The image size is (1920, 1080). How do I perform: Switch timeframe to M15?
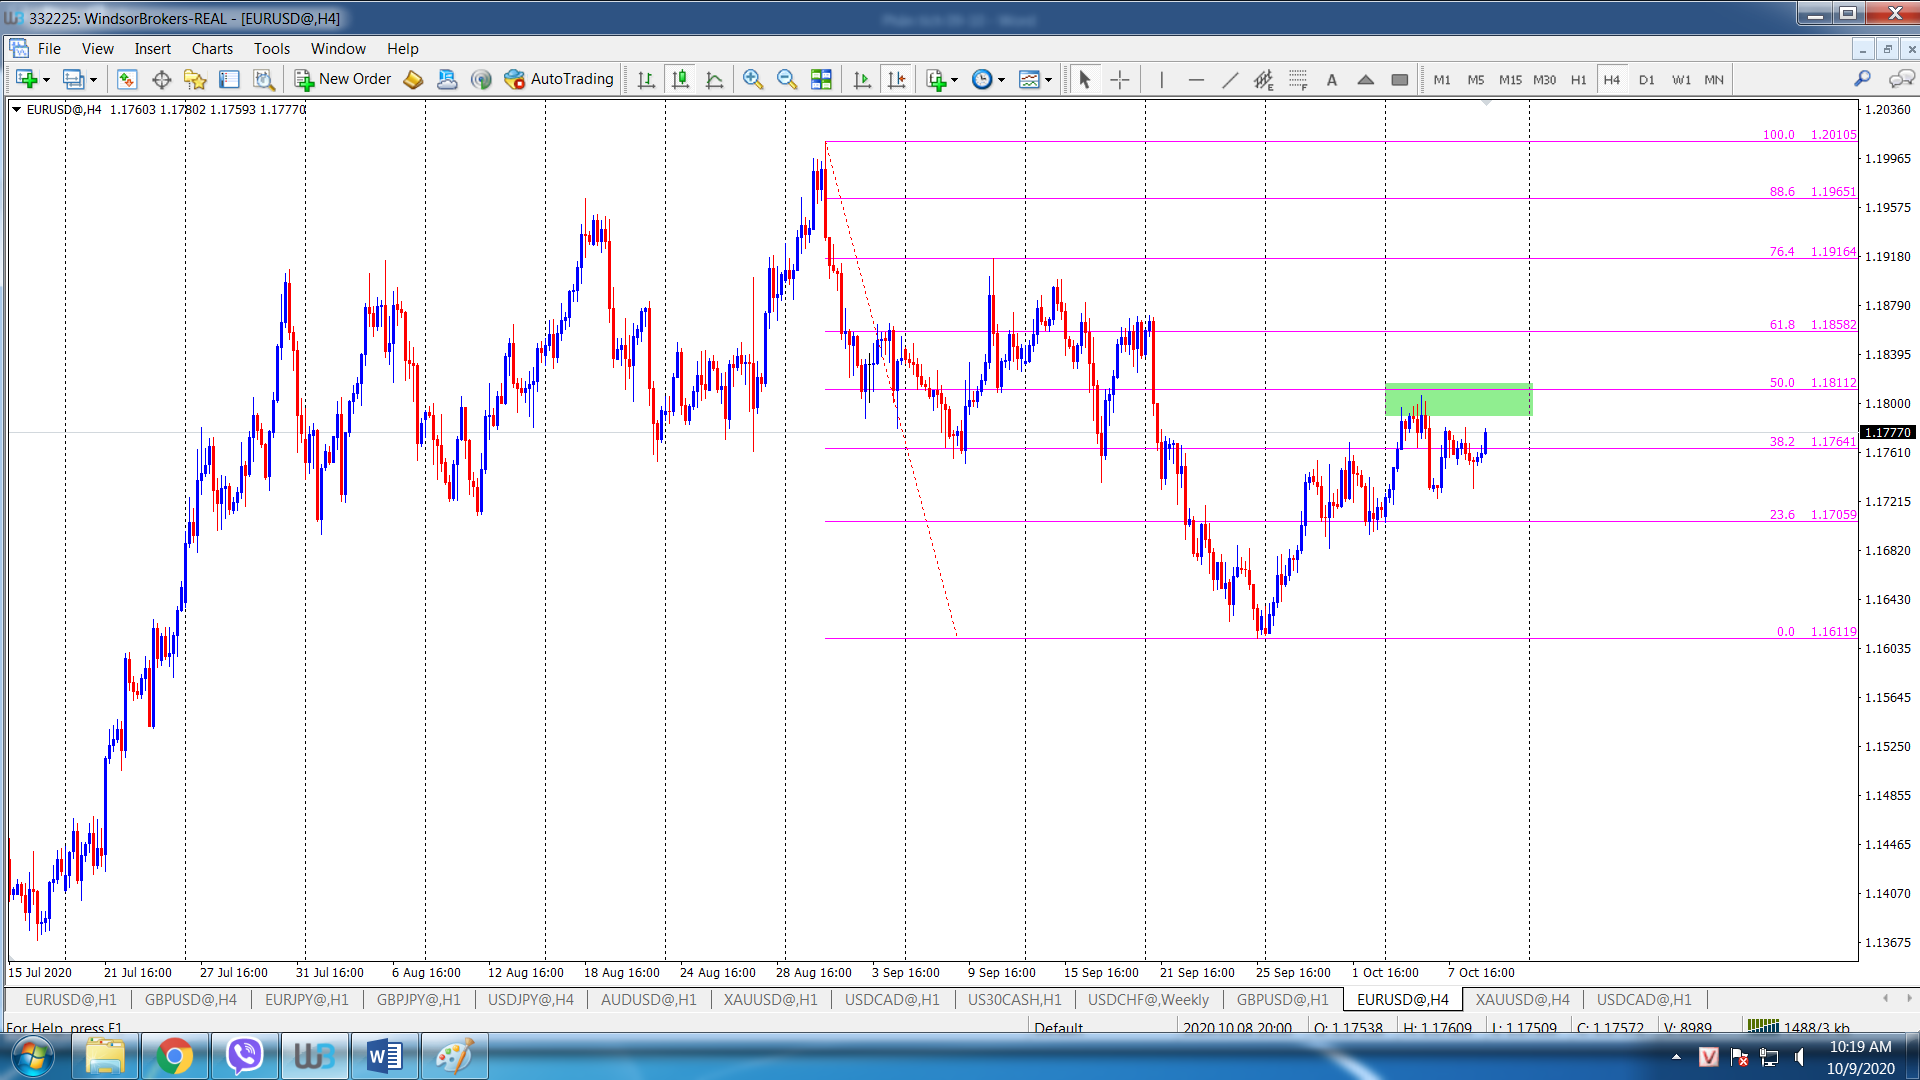(1510, 79)
